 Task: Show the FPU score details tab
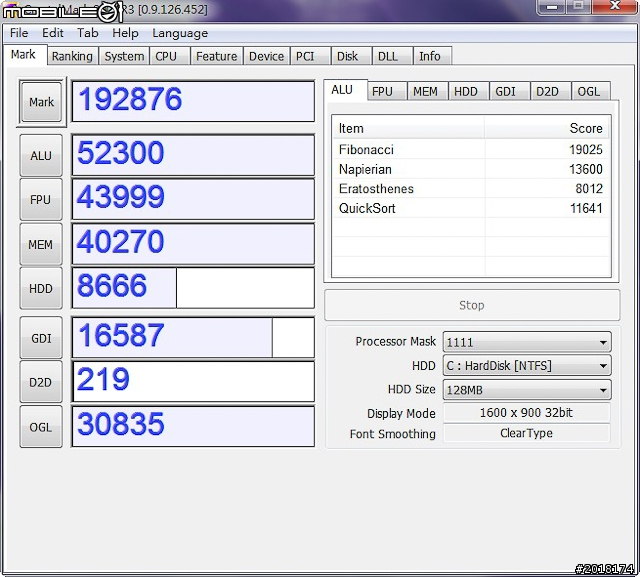click(x=382, y=91)
